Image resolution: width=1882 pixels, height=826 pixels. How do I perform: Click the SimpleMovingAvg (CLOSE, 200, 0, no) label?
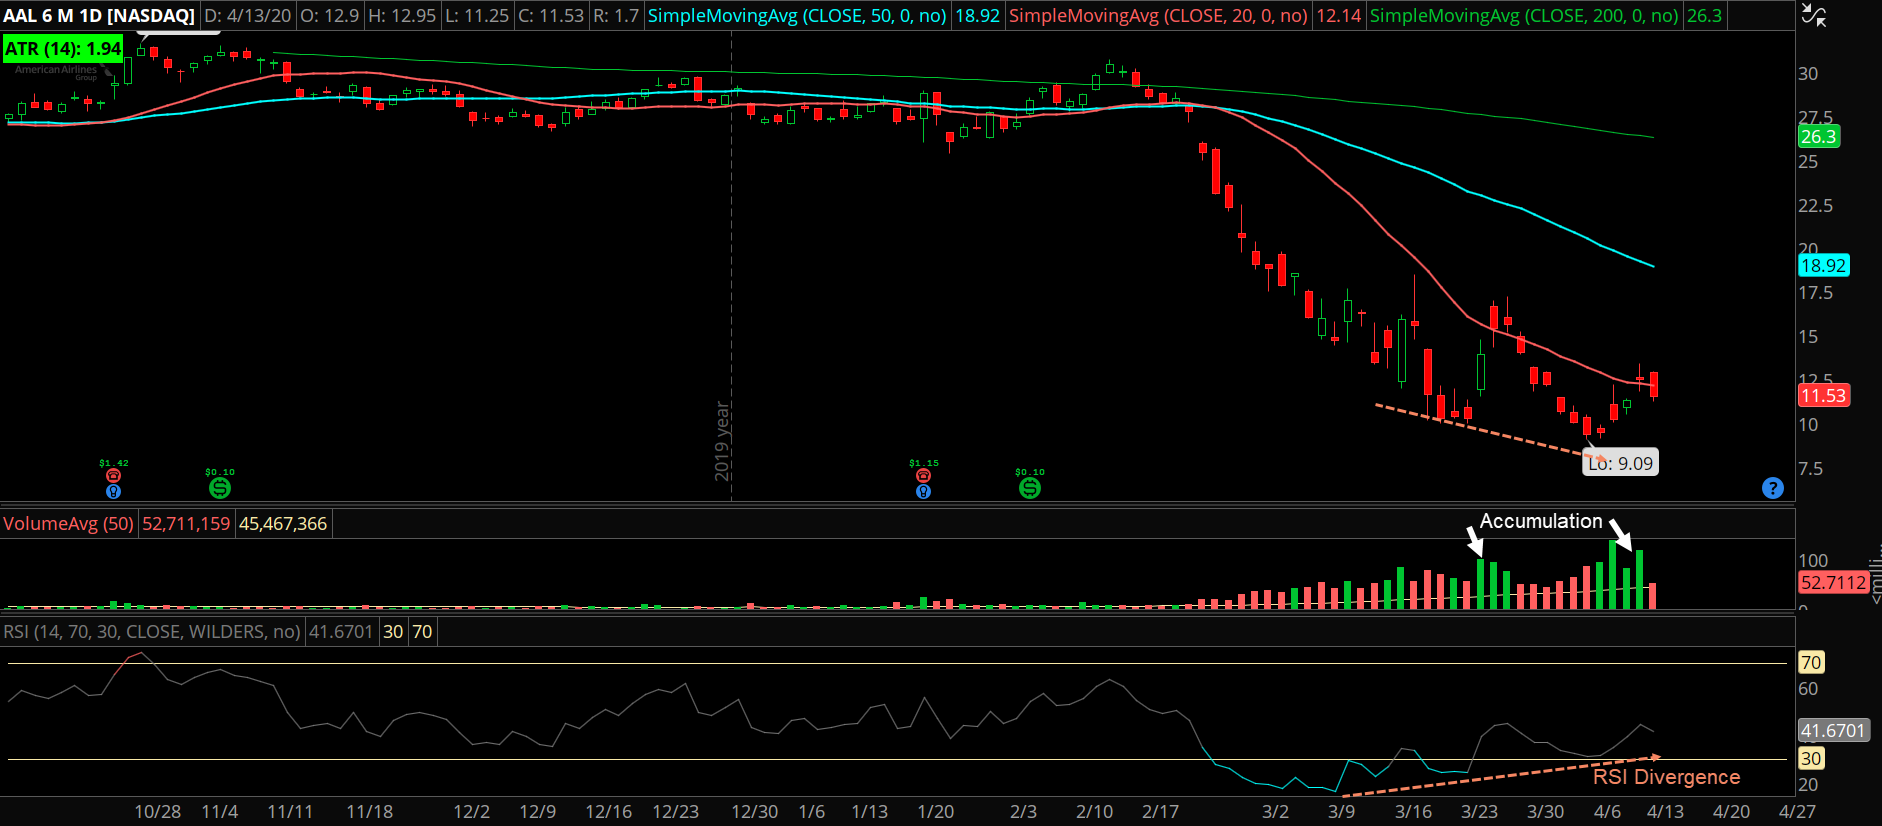coord(1524,16)
